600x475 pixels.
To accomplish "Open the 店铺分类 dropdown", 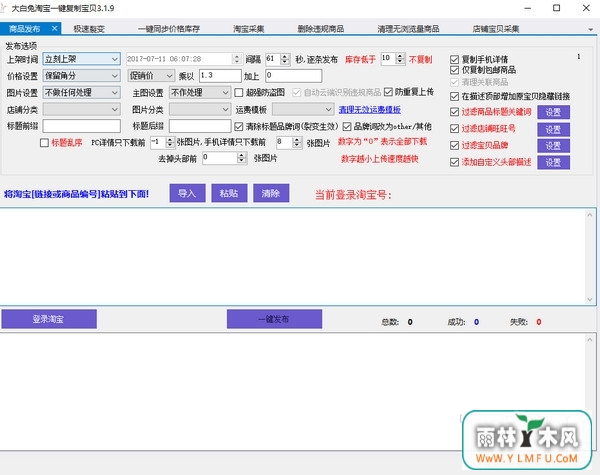I will 82,109.
